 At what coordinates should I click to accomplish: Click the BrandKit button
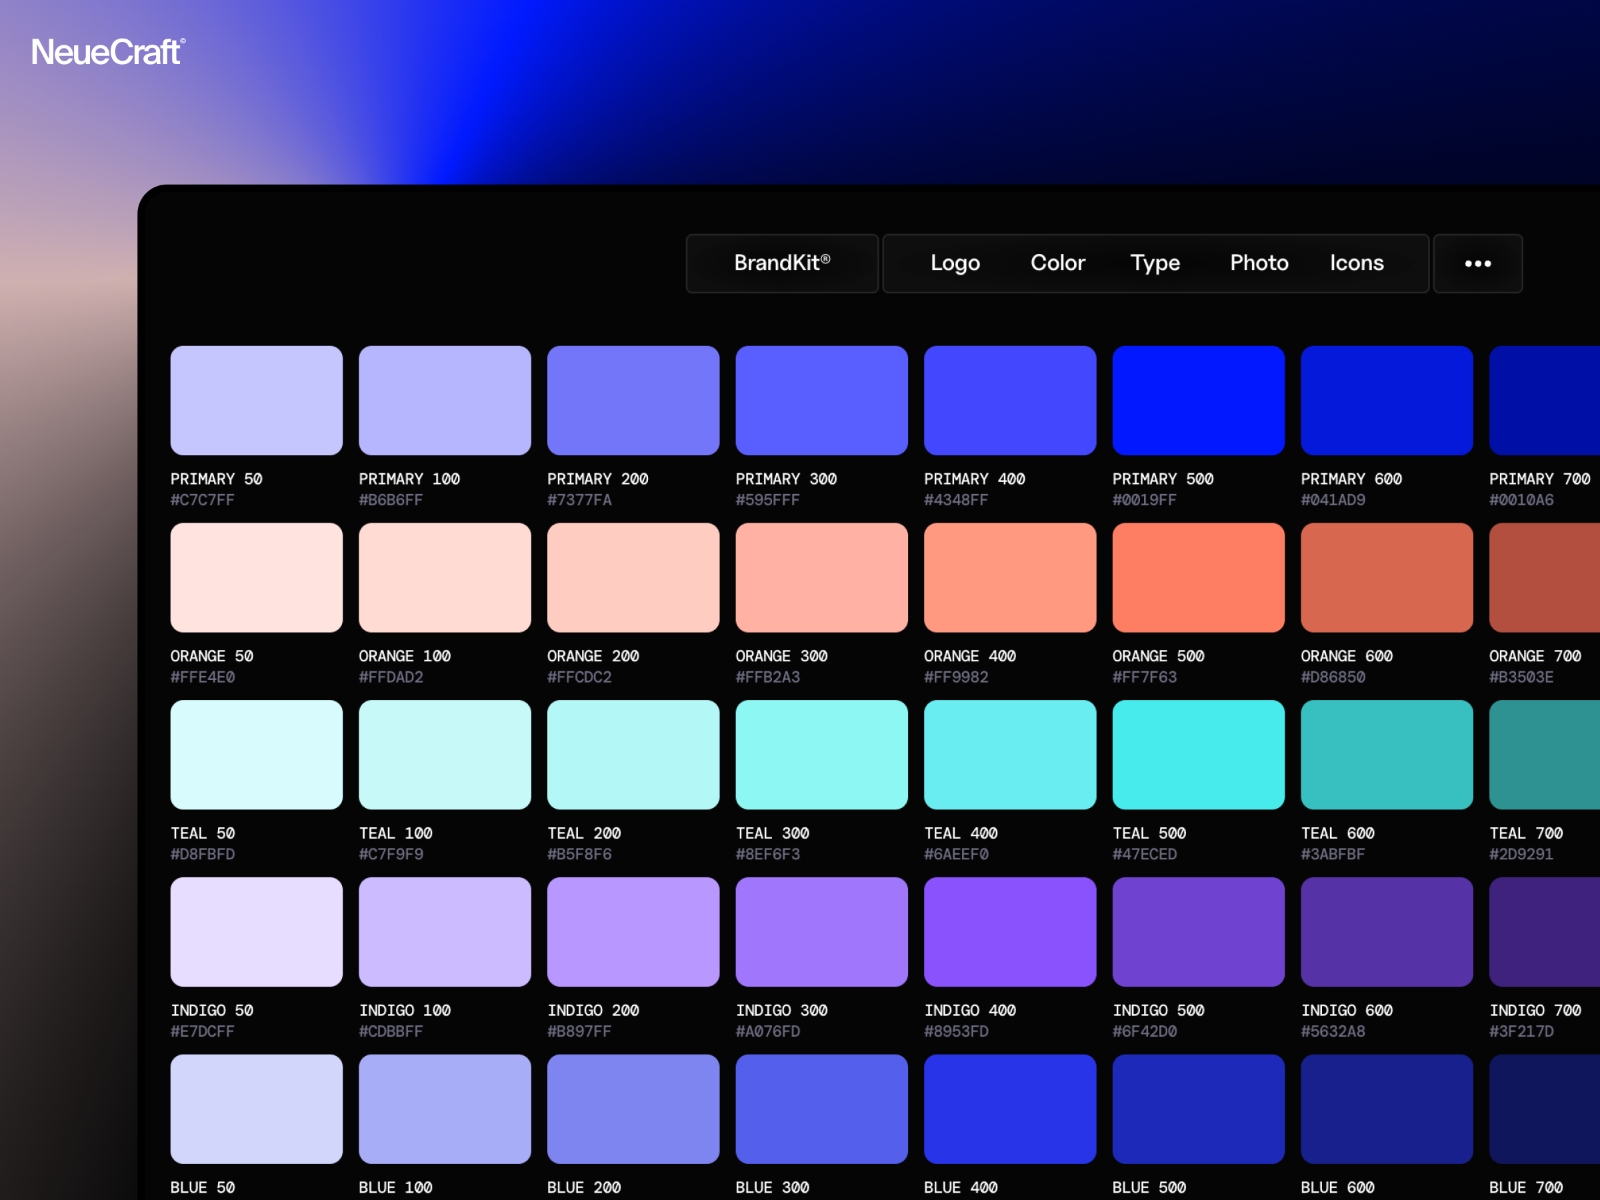[781, 263]
